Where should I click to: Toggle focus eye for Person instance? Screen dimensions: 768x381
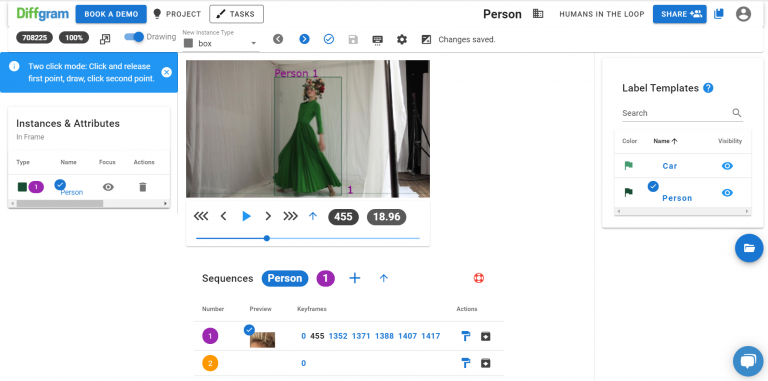[108, 187]
